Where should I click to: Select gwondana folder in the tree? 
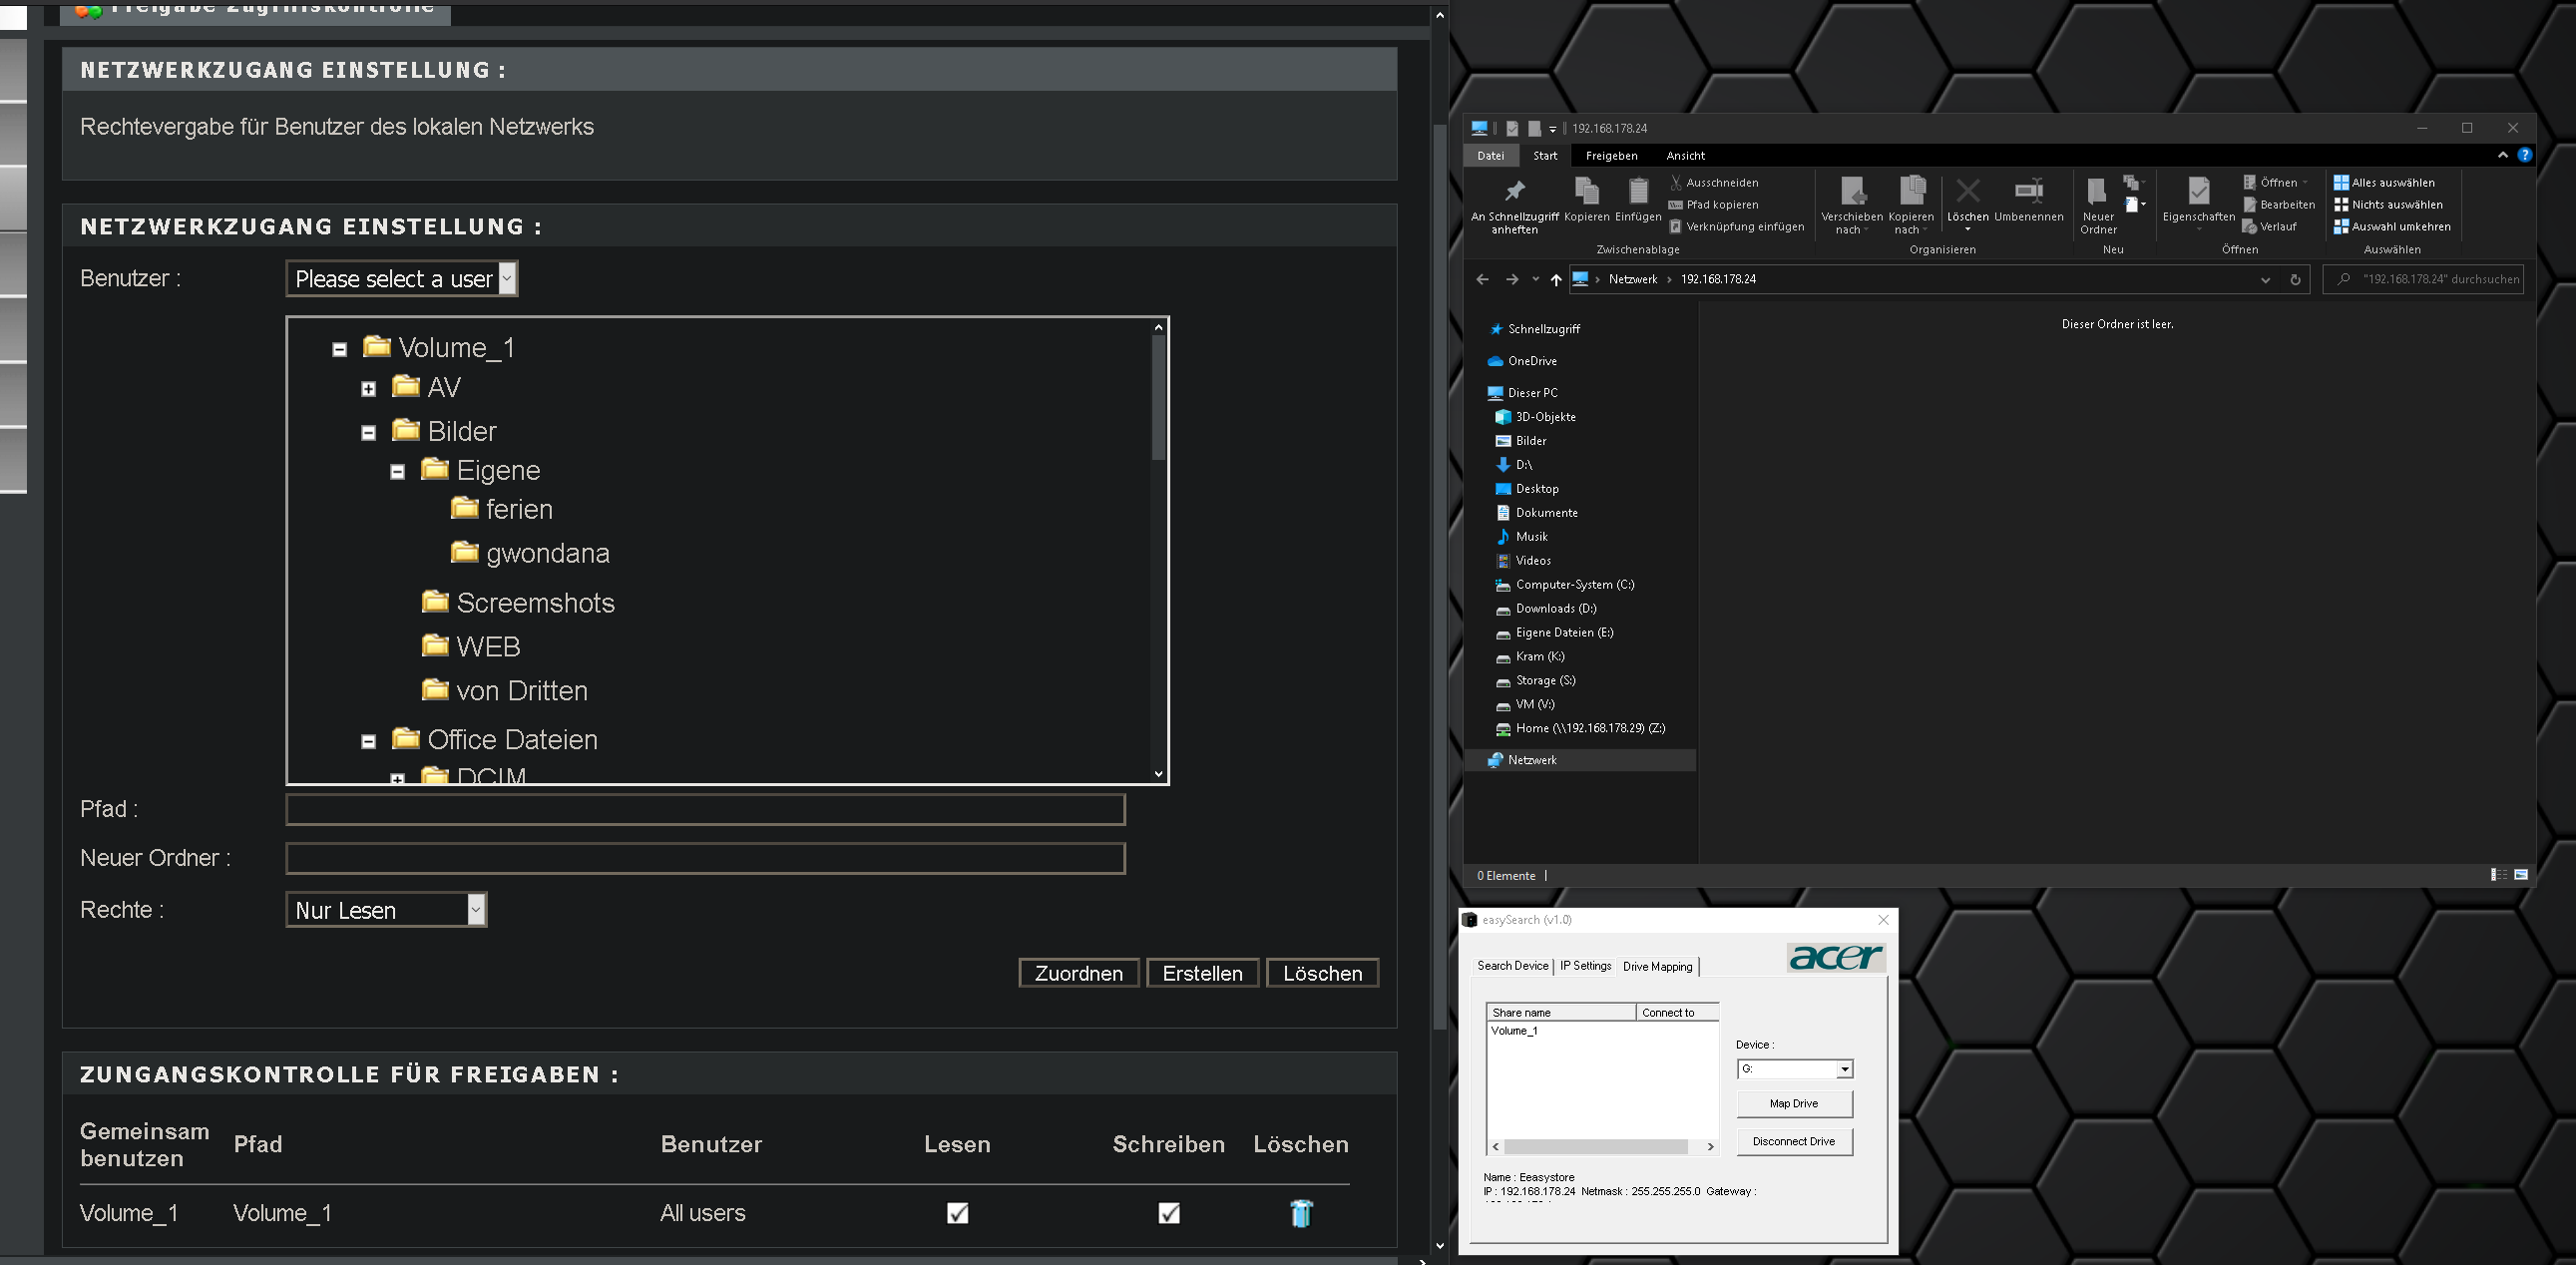(546, 553)
